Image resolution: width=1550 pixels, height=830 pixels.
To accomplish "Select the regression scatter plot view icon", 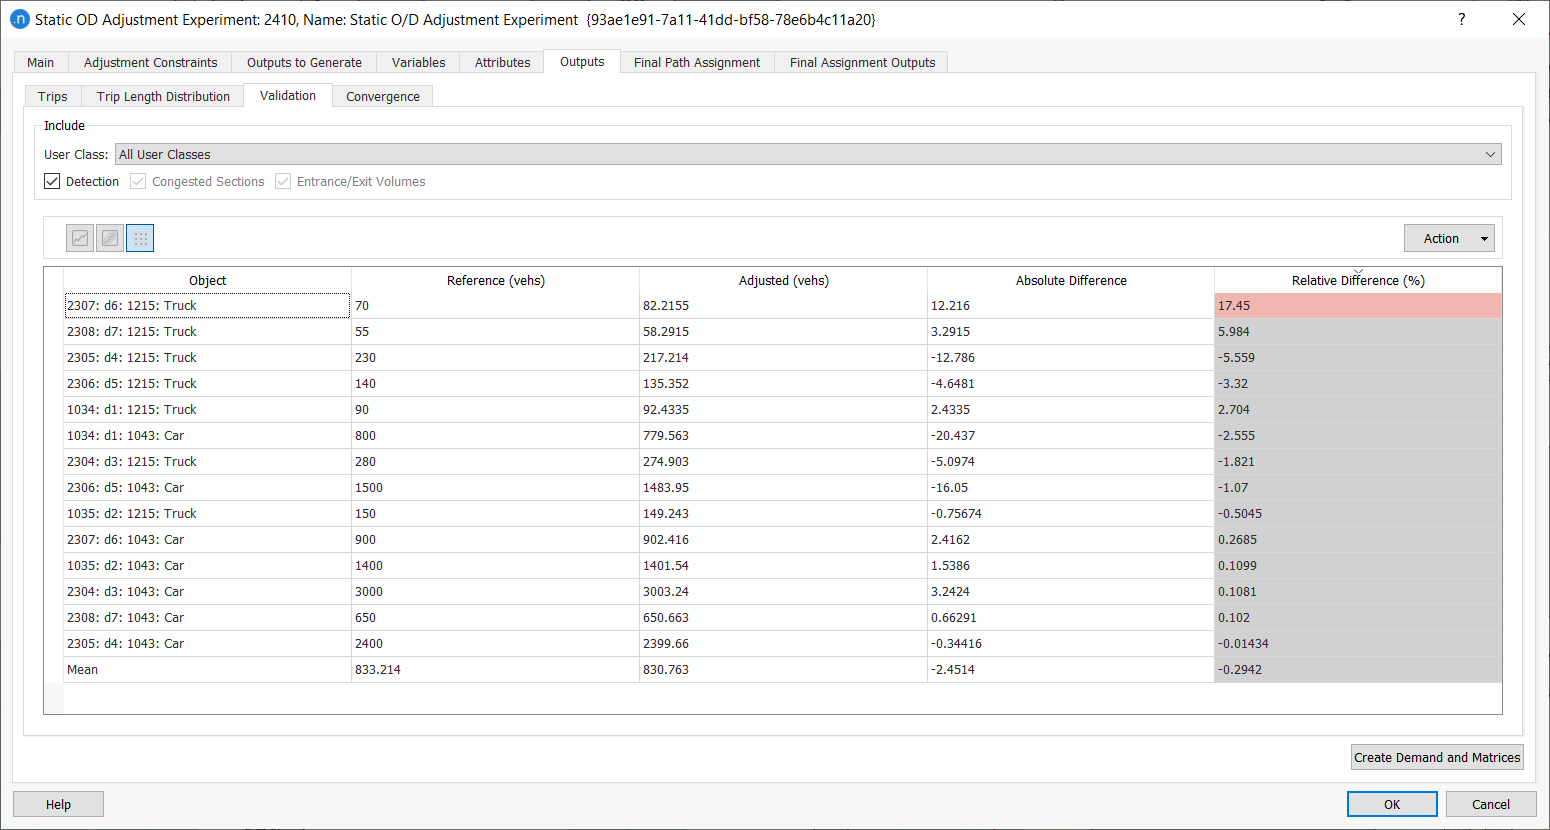I will 110,238.
